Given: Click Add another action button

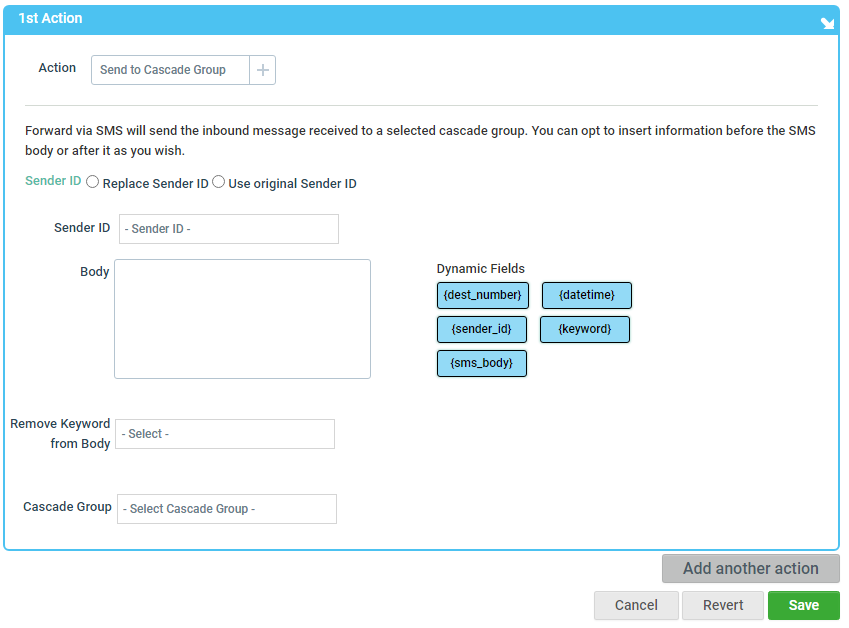Looking at the screenshot, I should pyautogui.click(x=750, y=568).
